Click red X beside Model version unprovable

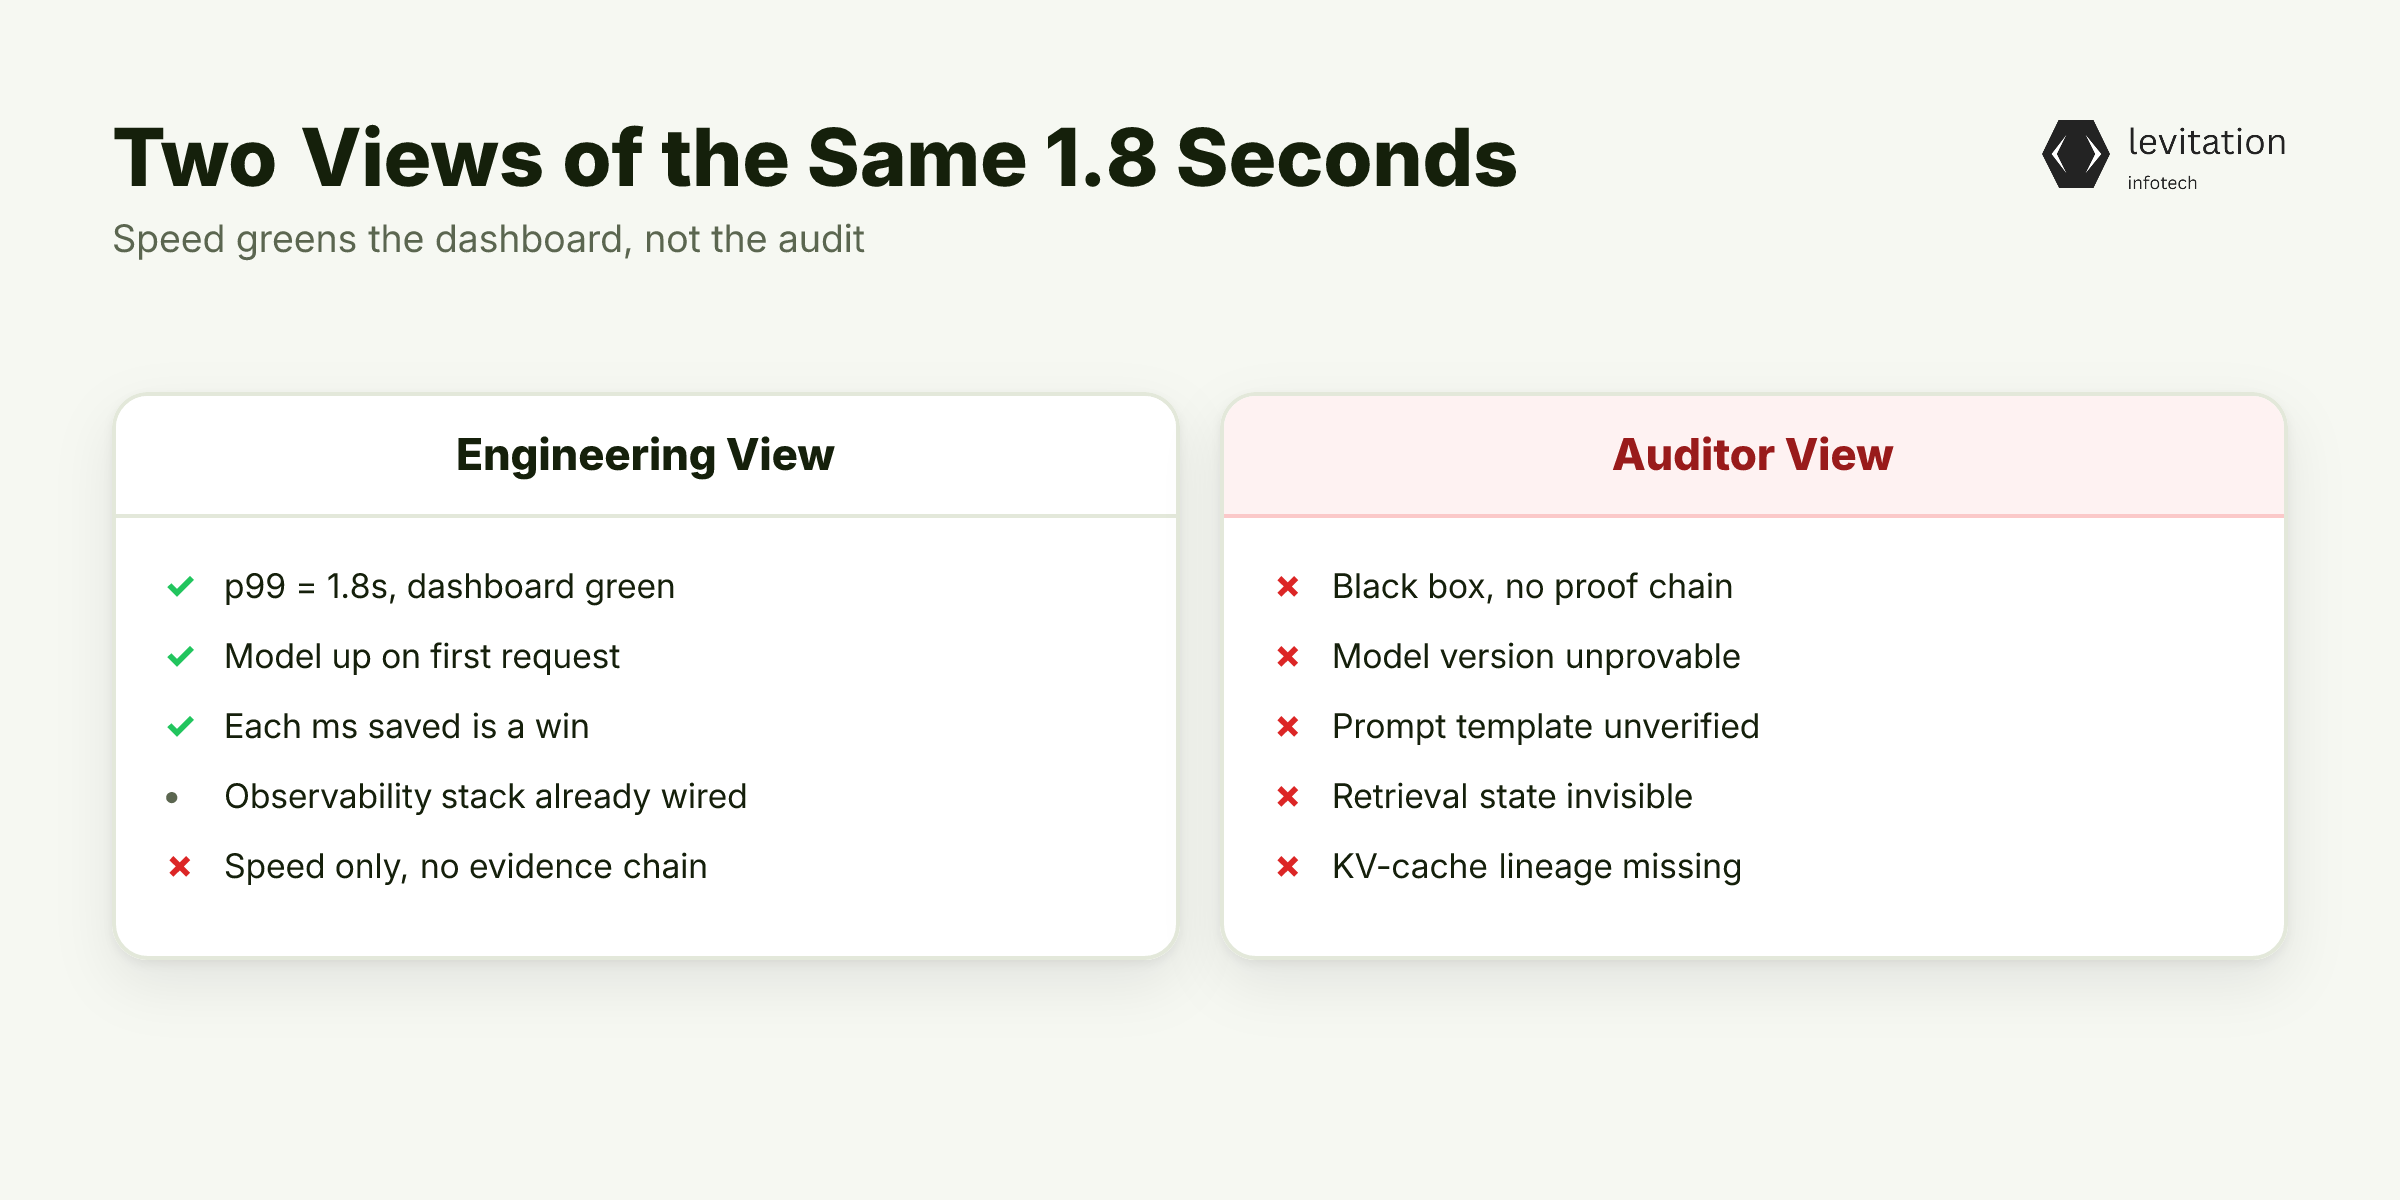(x=1288, y=656)
